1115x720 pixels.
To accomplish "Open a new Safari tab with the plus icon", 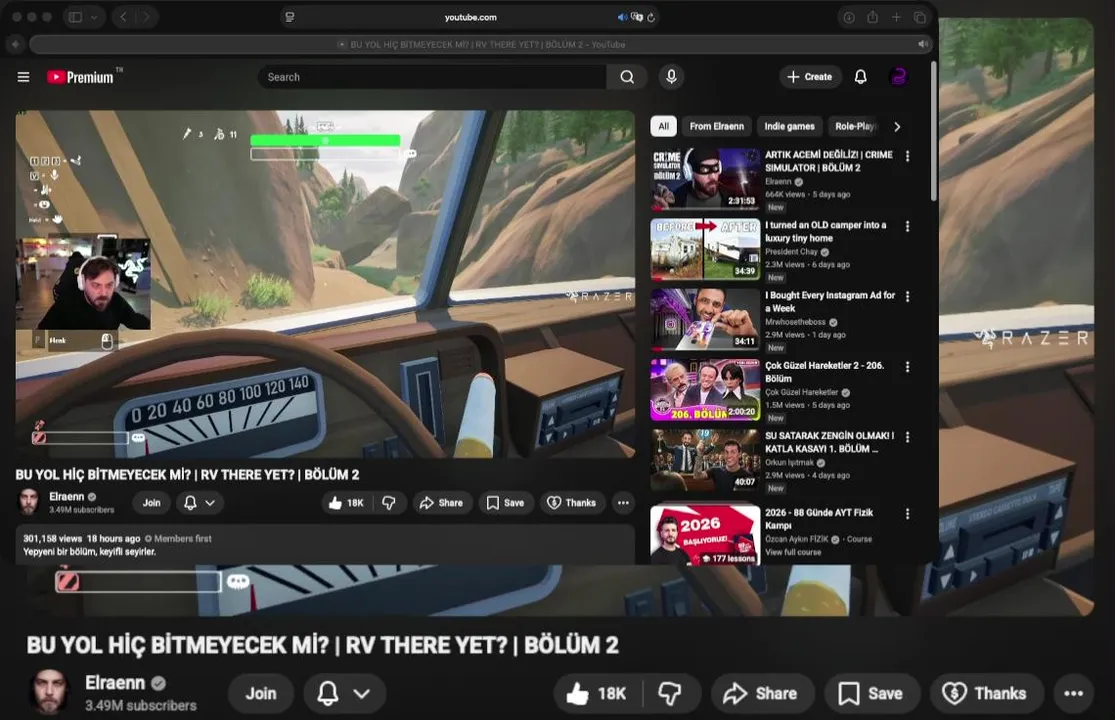I will point(896,18).
